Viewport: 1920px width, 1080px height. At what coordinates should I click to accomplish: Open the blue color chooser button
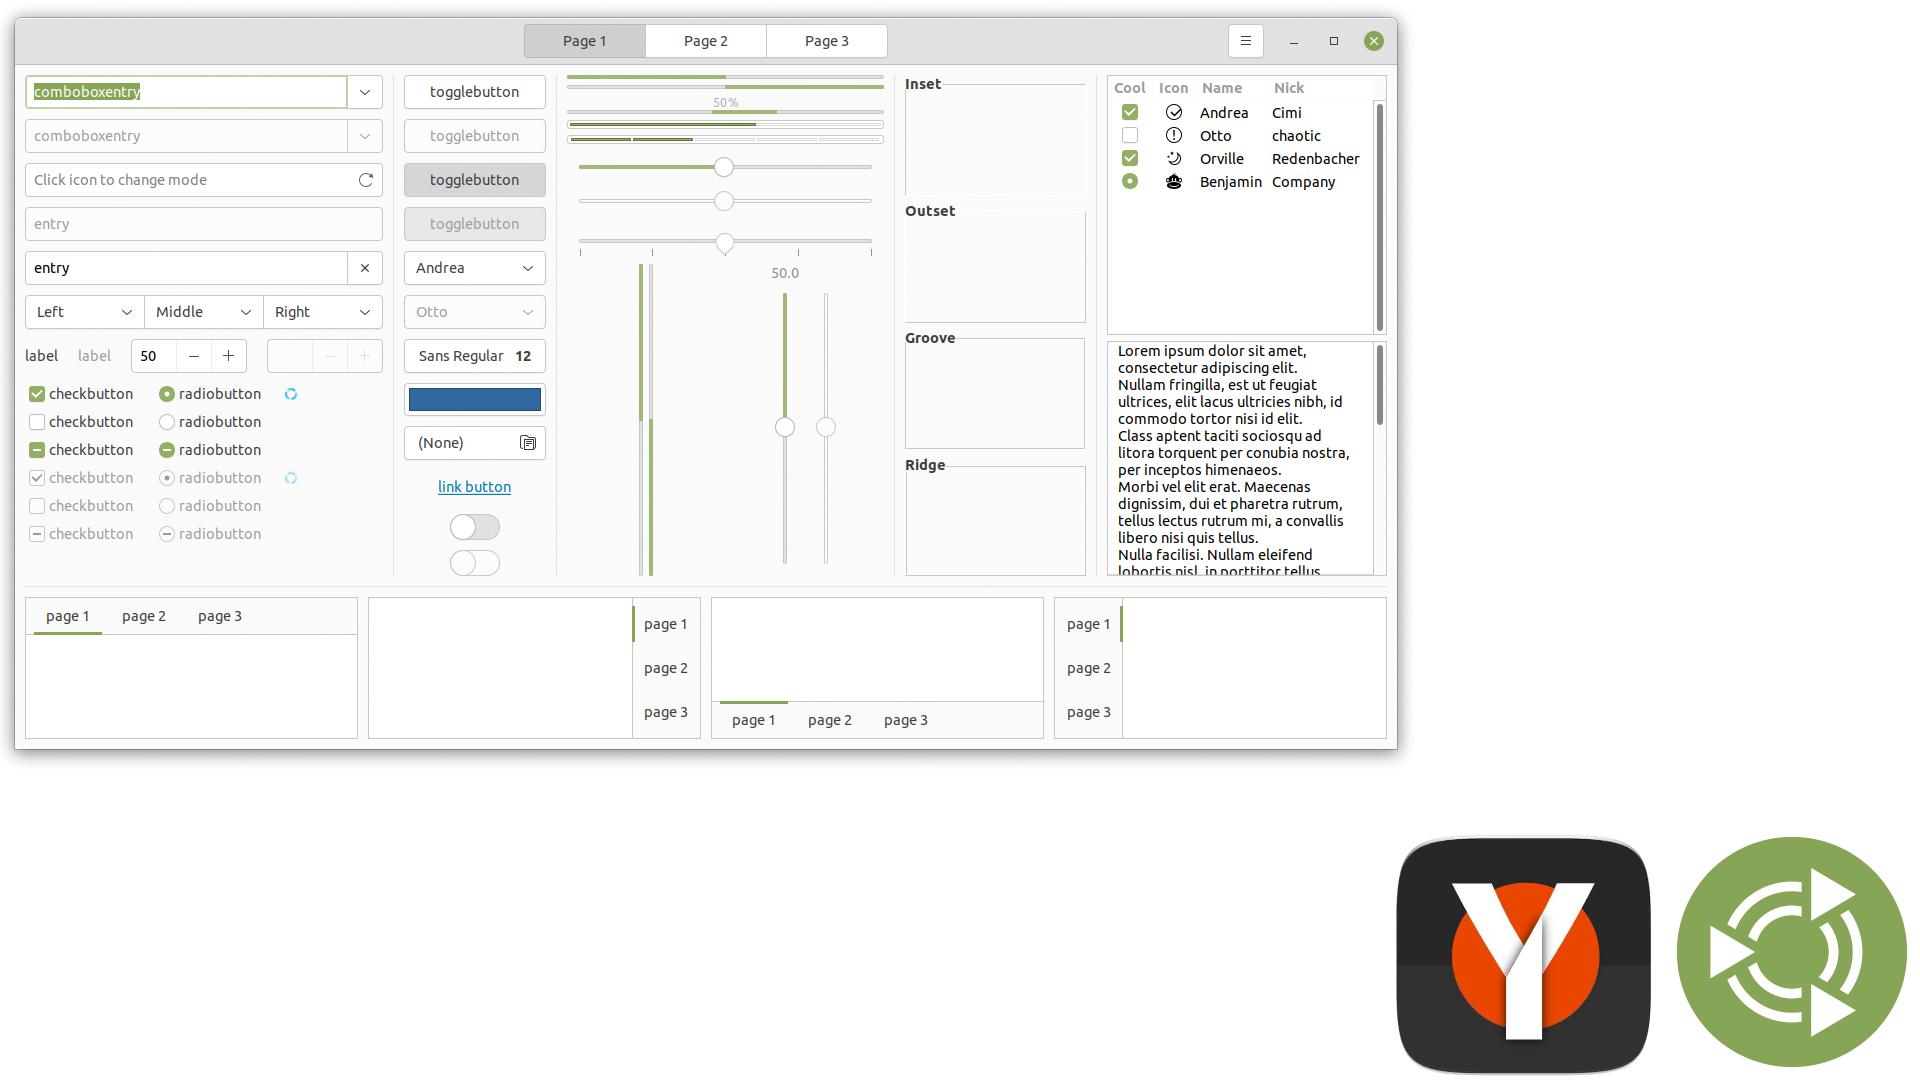pyautogui.click(x=475, y=400)
